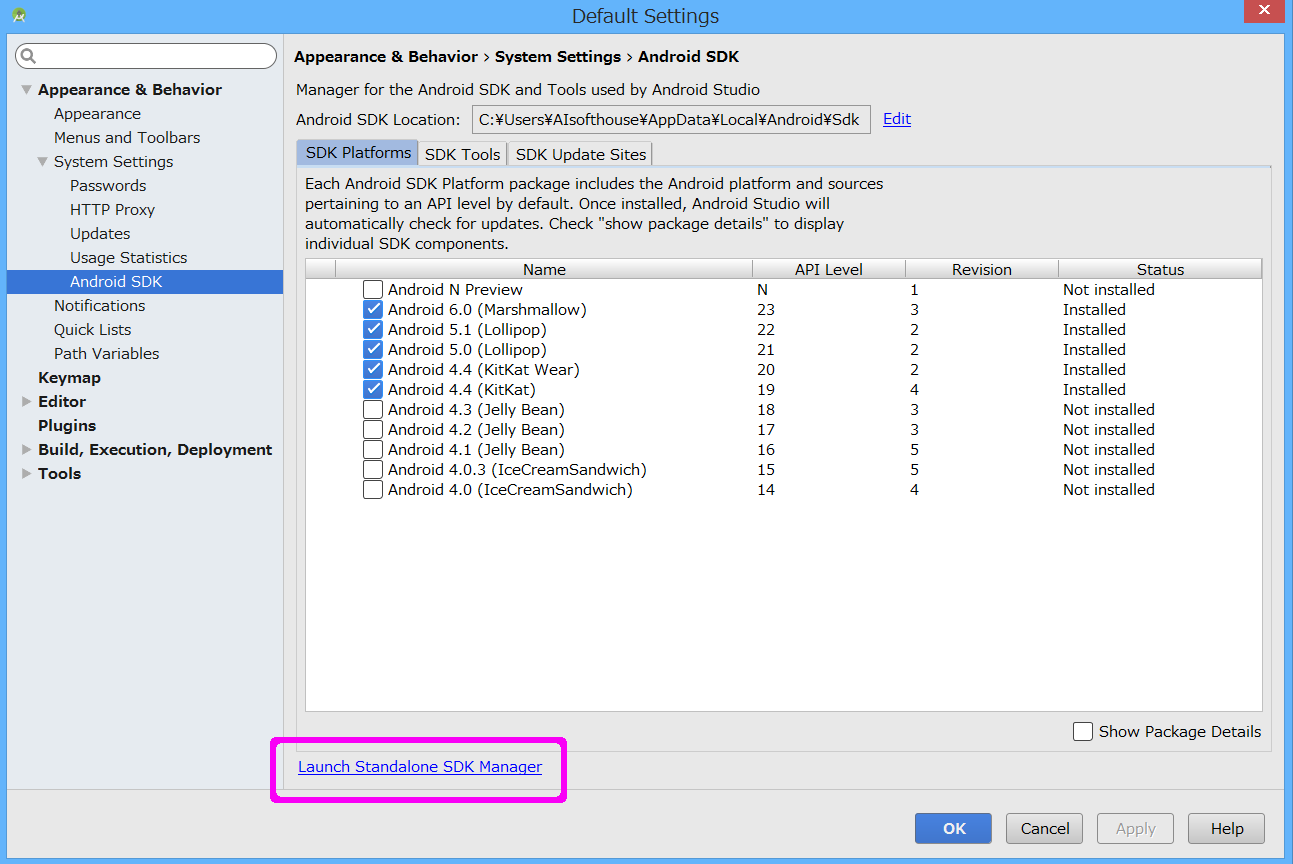Check Android 4.1 (Jelly Bean) checkbox
This screenshot has width=1293, height=864.
pos(373,450)
